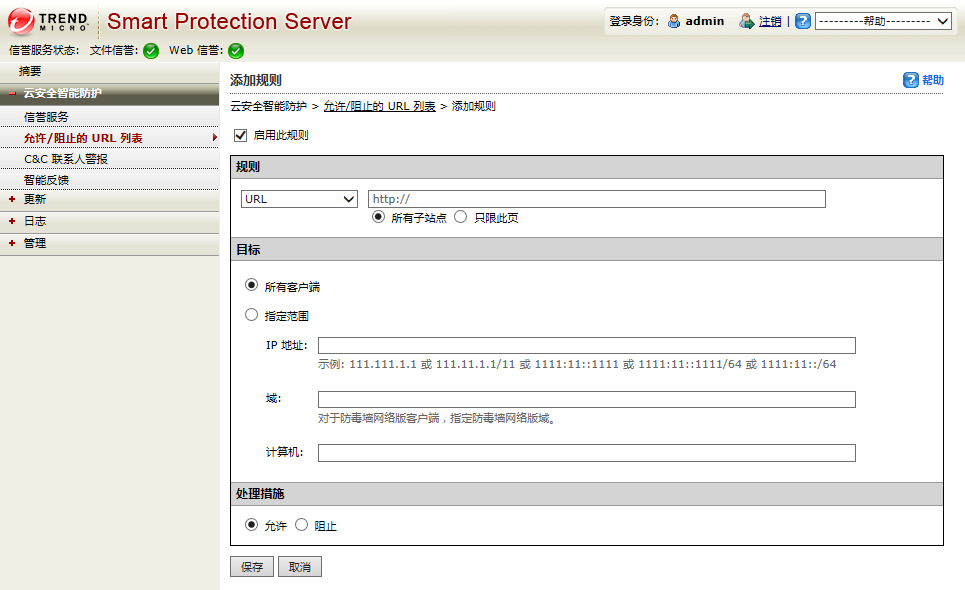Click the file reputation green check icon
Screen dimensions: 965x590
[x=151, y=51]
